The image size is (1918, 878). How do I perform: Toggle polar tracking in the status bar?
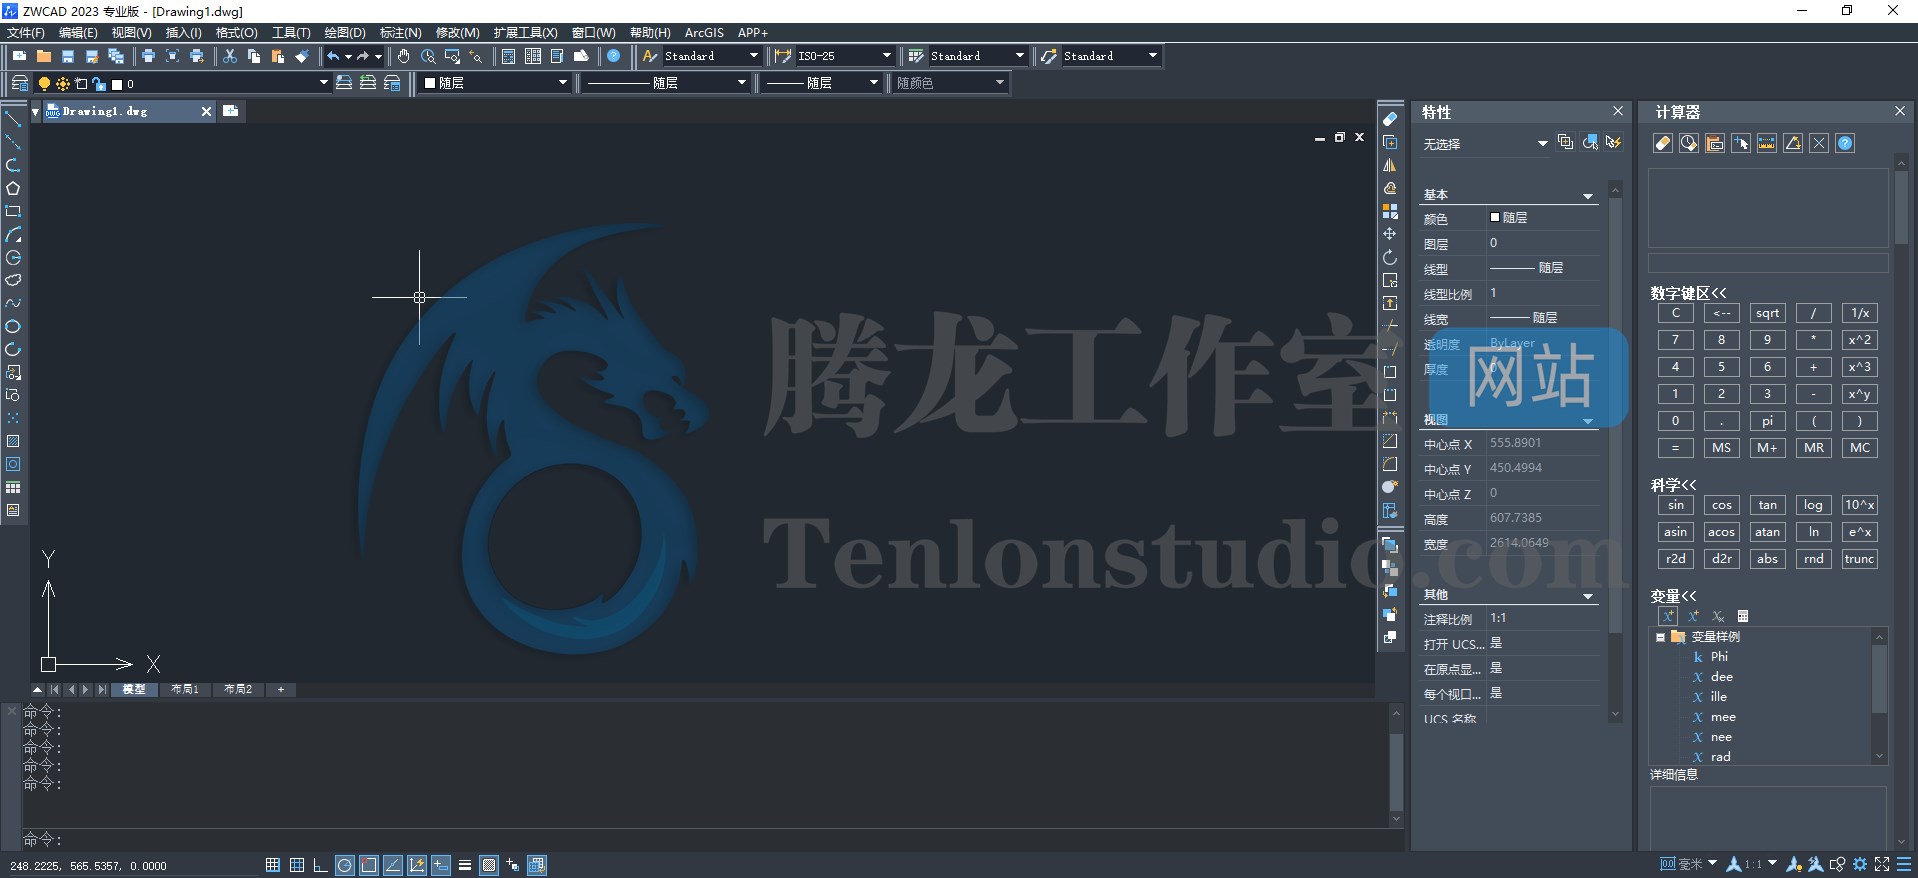[x=345, y=865]
